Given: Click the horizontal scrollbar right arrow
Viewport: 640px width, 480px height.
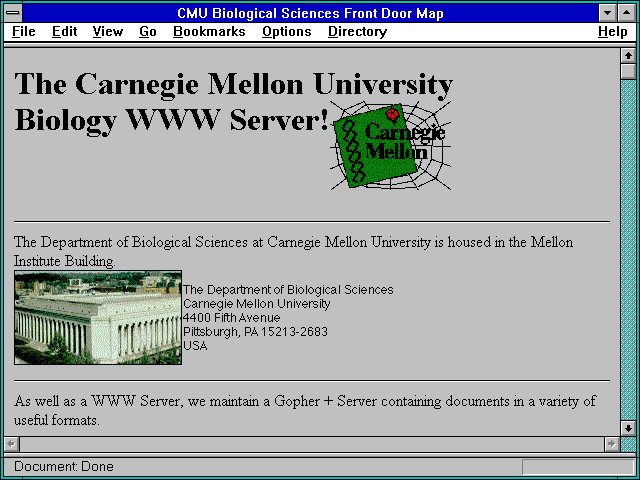Looking at the screenshot, I should click(611, 444).
